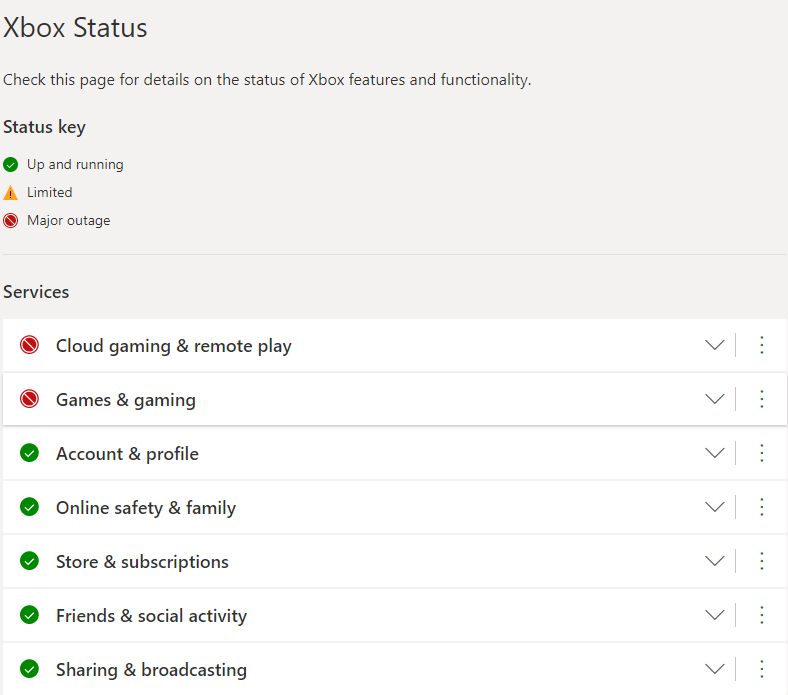
Task: Click the red outage icon for Cloud gaming
Action: [x=29, y=345]
